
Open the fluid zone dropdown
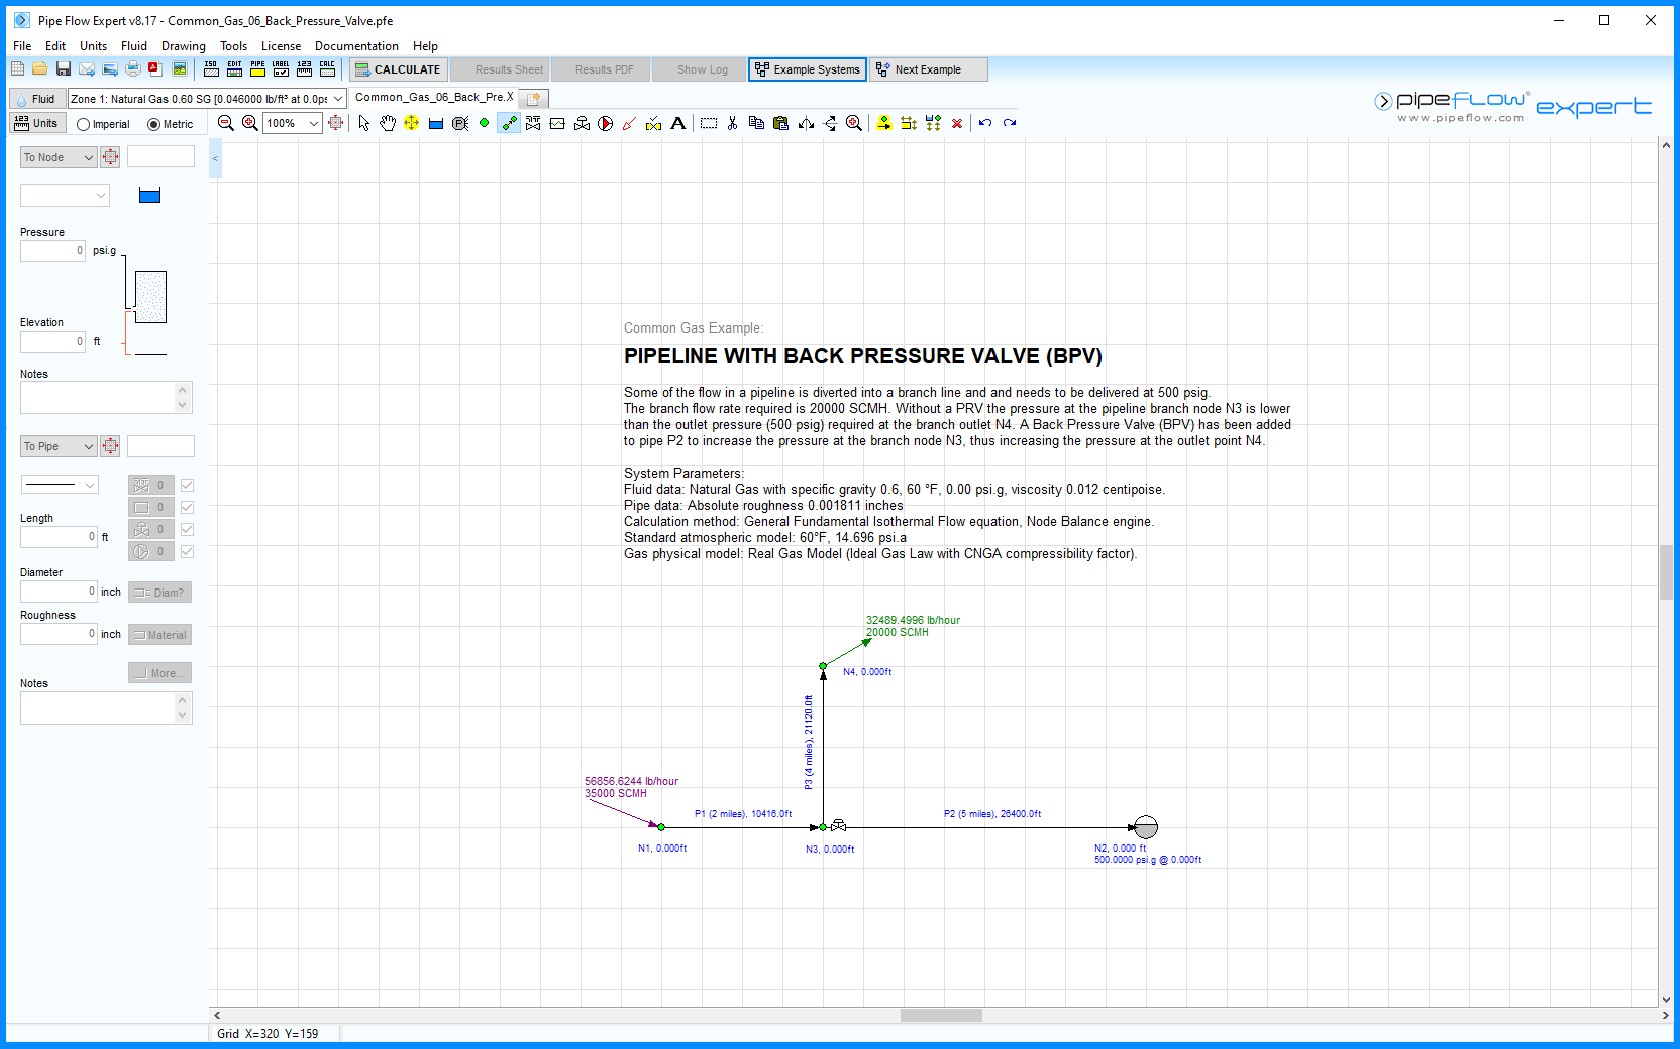point(338,98)
